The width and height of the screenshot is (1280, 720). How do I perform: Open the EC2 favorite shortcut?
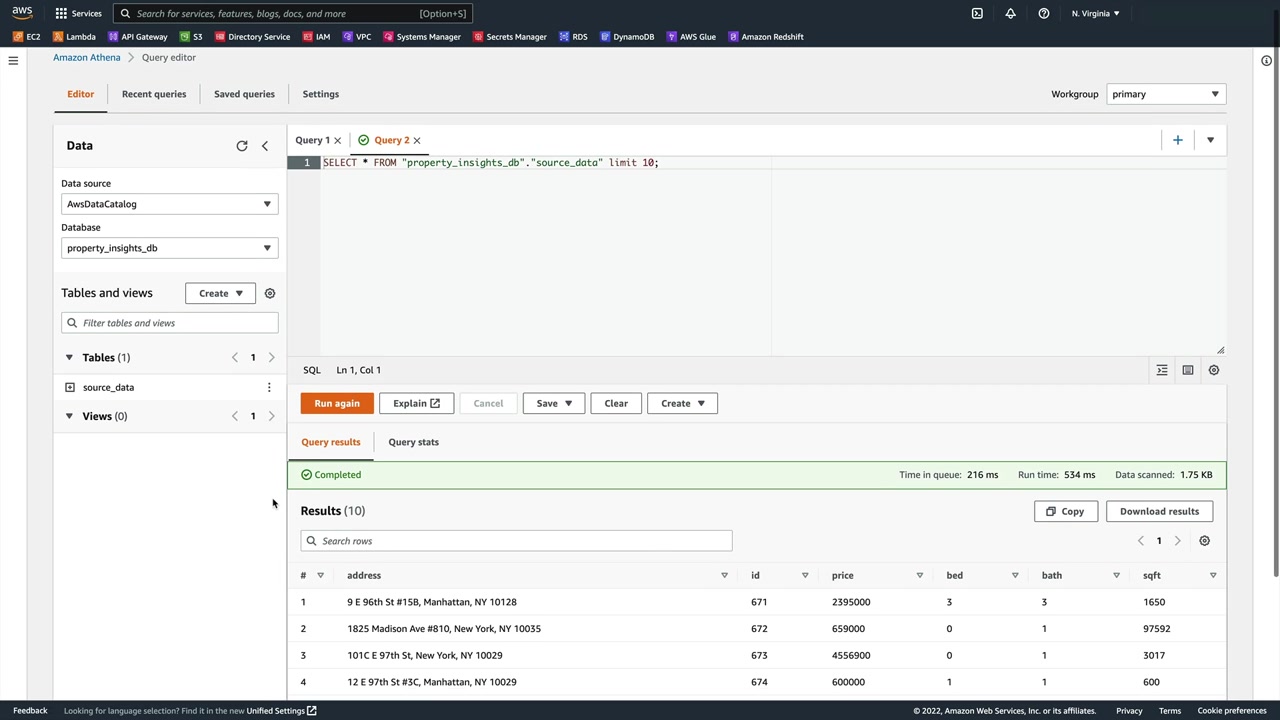[x=27, y=37]
